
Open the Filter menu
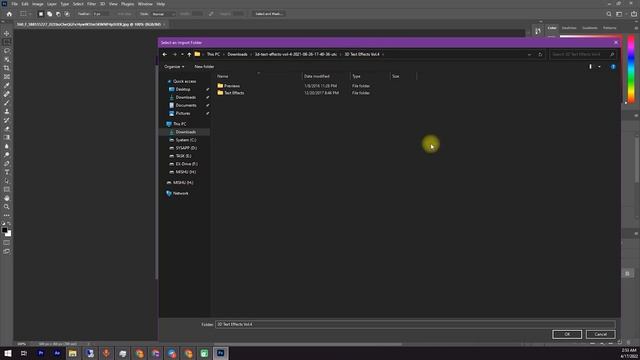tap(91, 4)
